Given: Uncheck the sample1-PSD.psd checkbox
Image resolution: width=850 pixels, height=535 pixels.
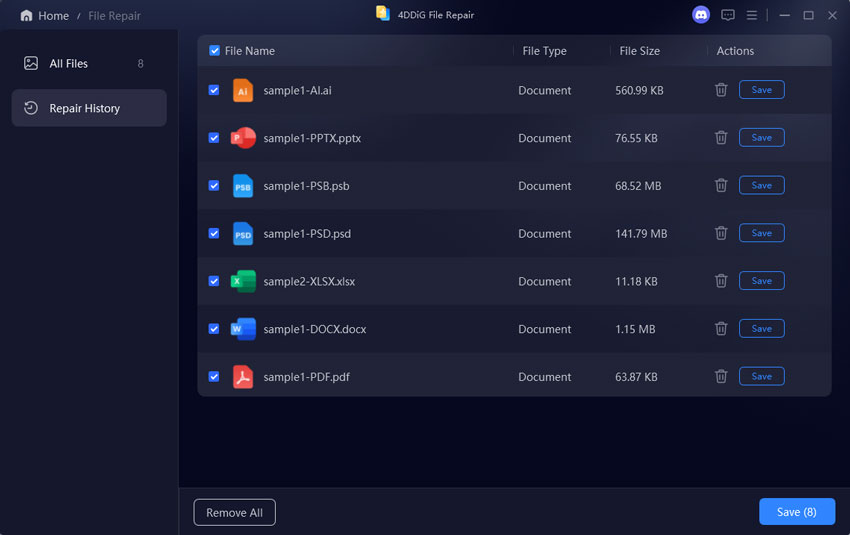Looking at the screenshot, I should tap(214, 233).
